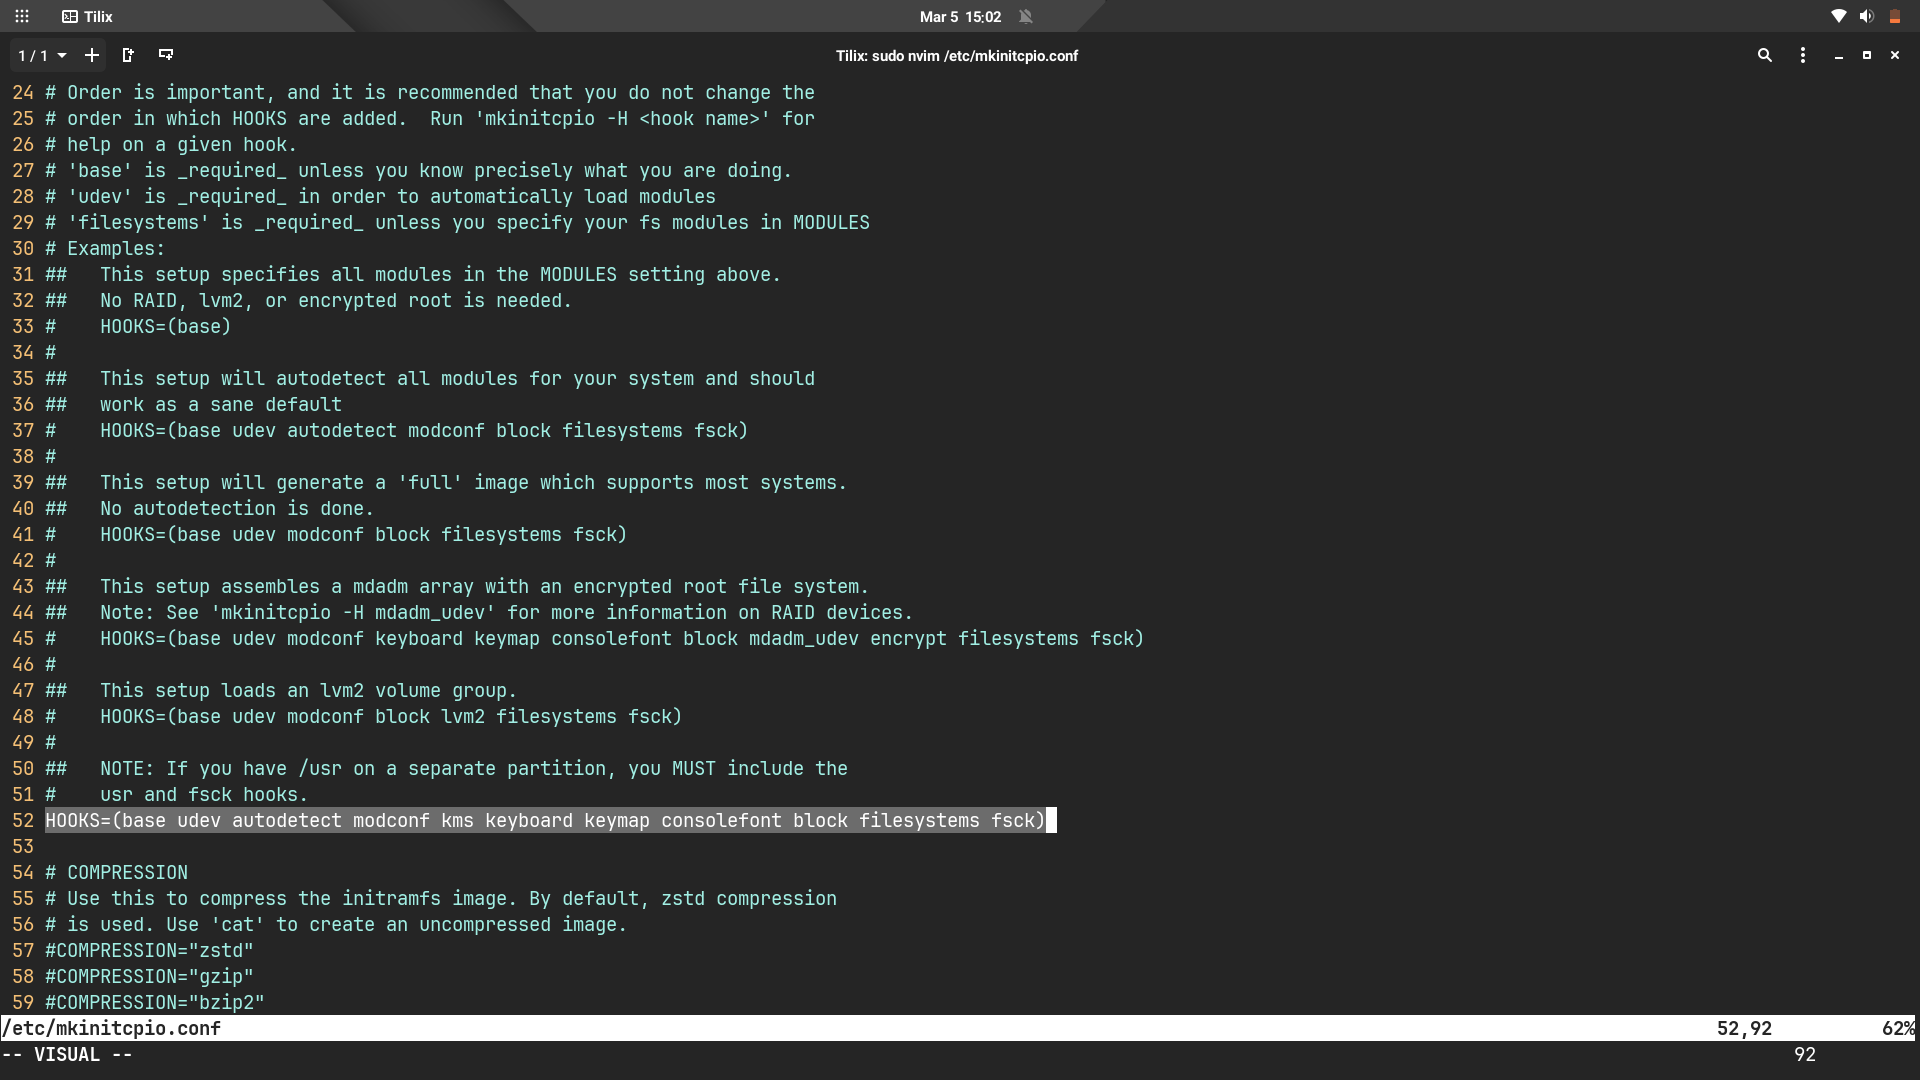Add a new session with plus button

click(x=92, y=56)
